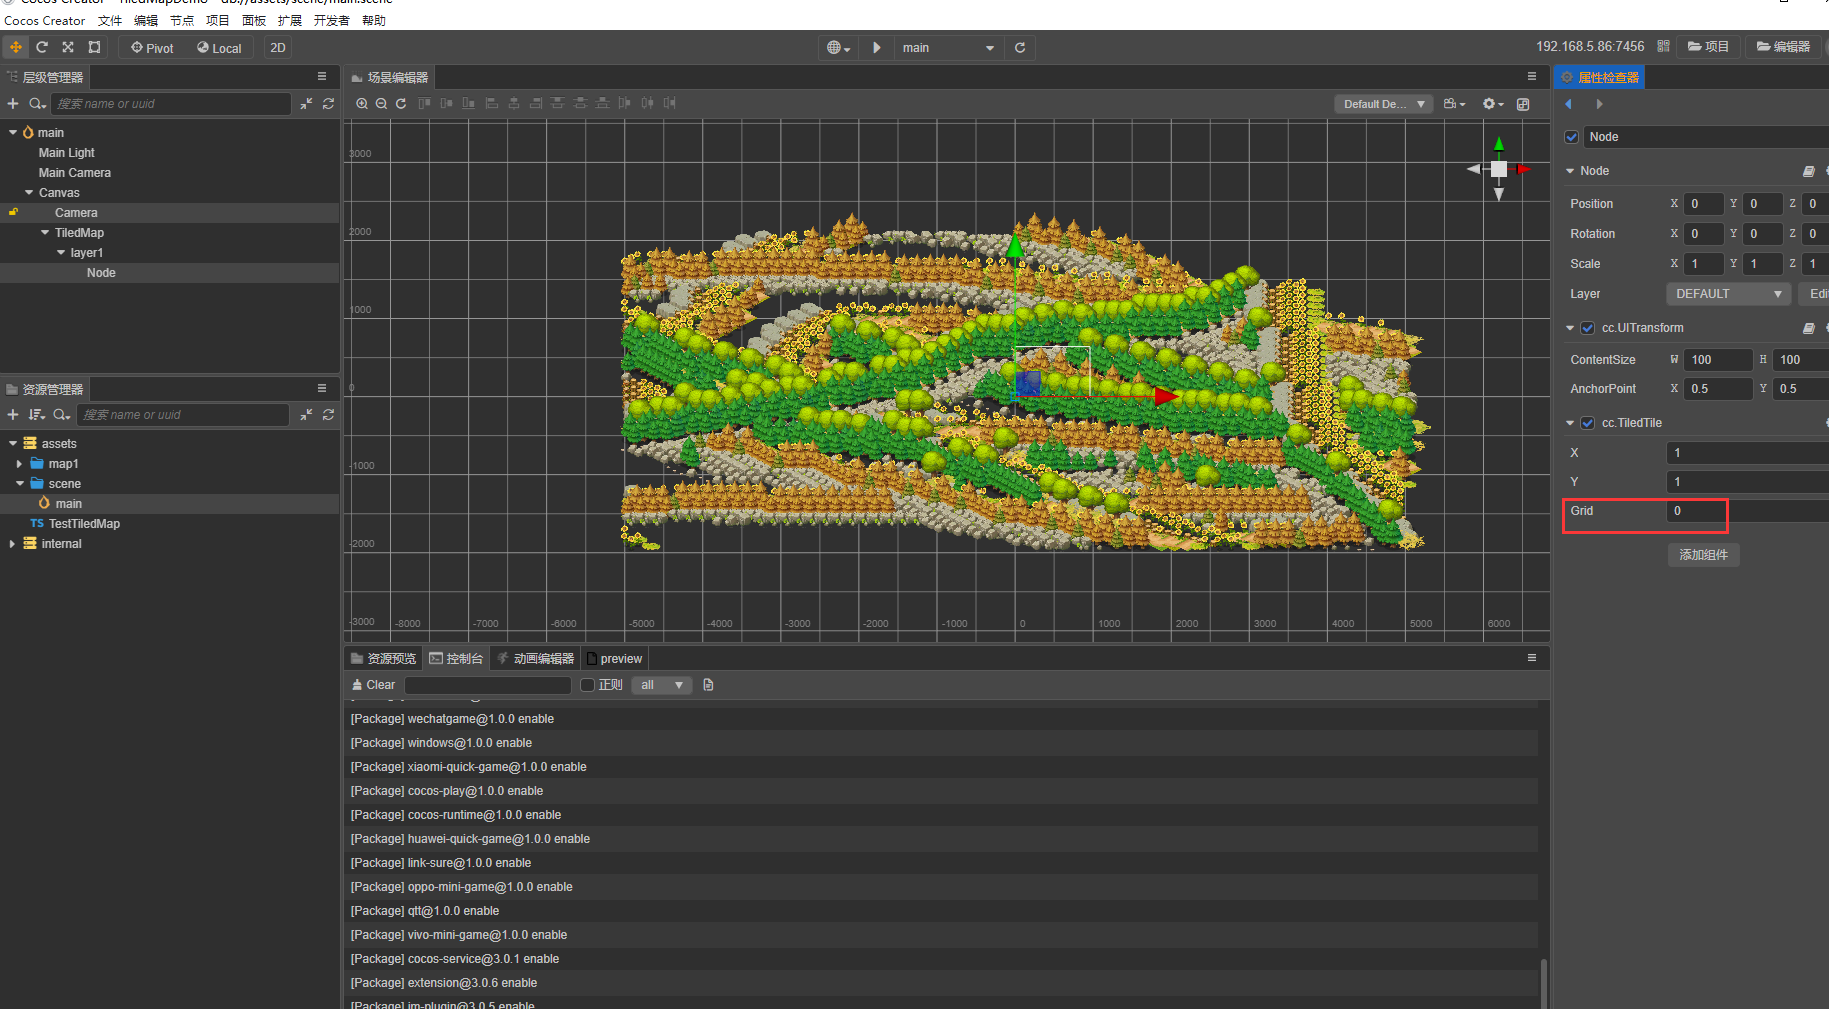This screenshot has width=1829, height=1009.
Task: Select the Scale transform tool
Action: (x=68, y=47)
